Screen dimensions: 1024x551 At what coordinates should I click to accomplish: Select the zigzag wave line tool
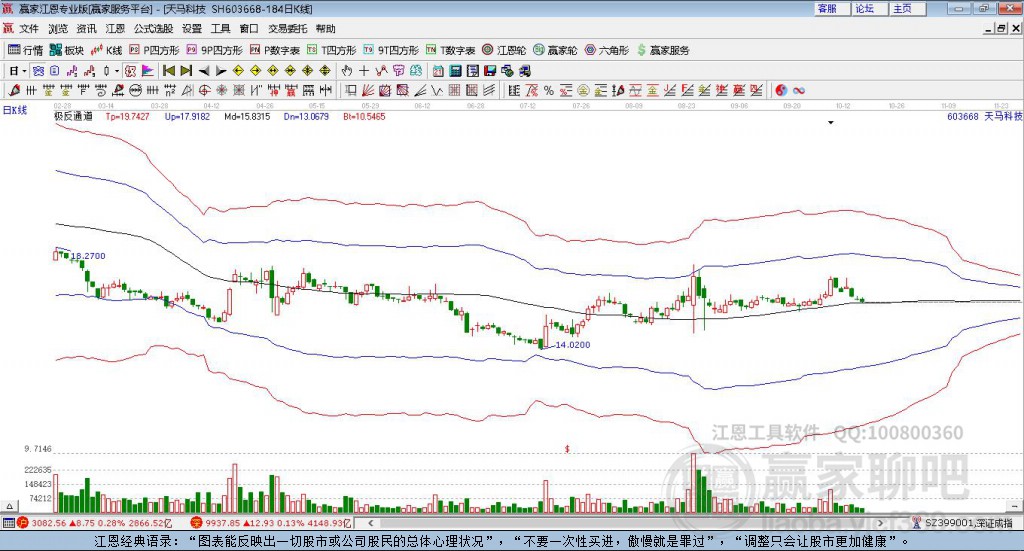[436, 90]
